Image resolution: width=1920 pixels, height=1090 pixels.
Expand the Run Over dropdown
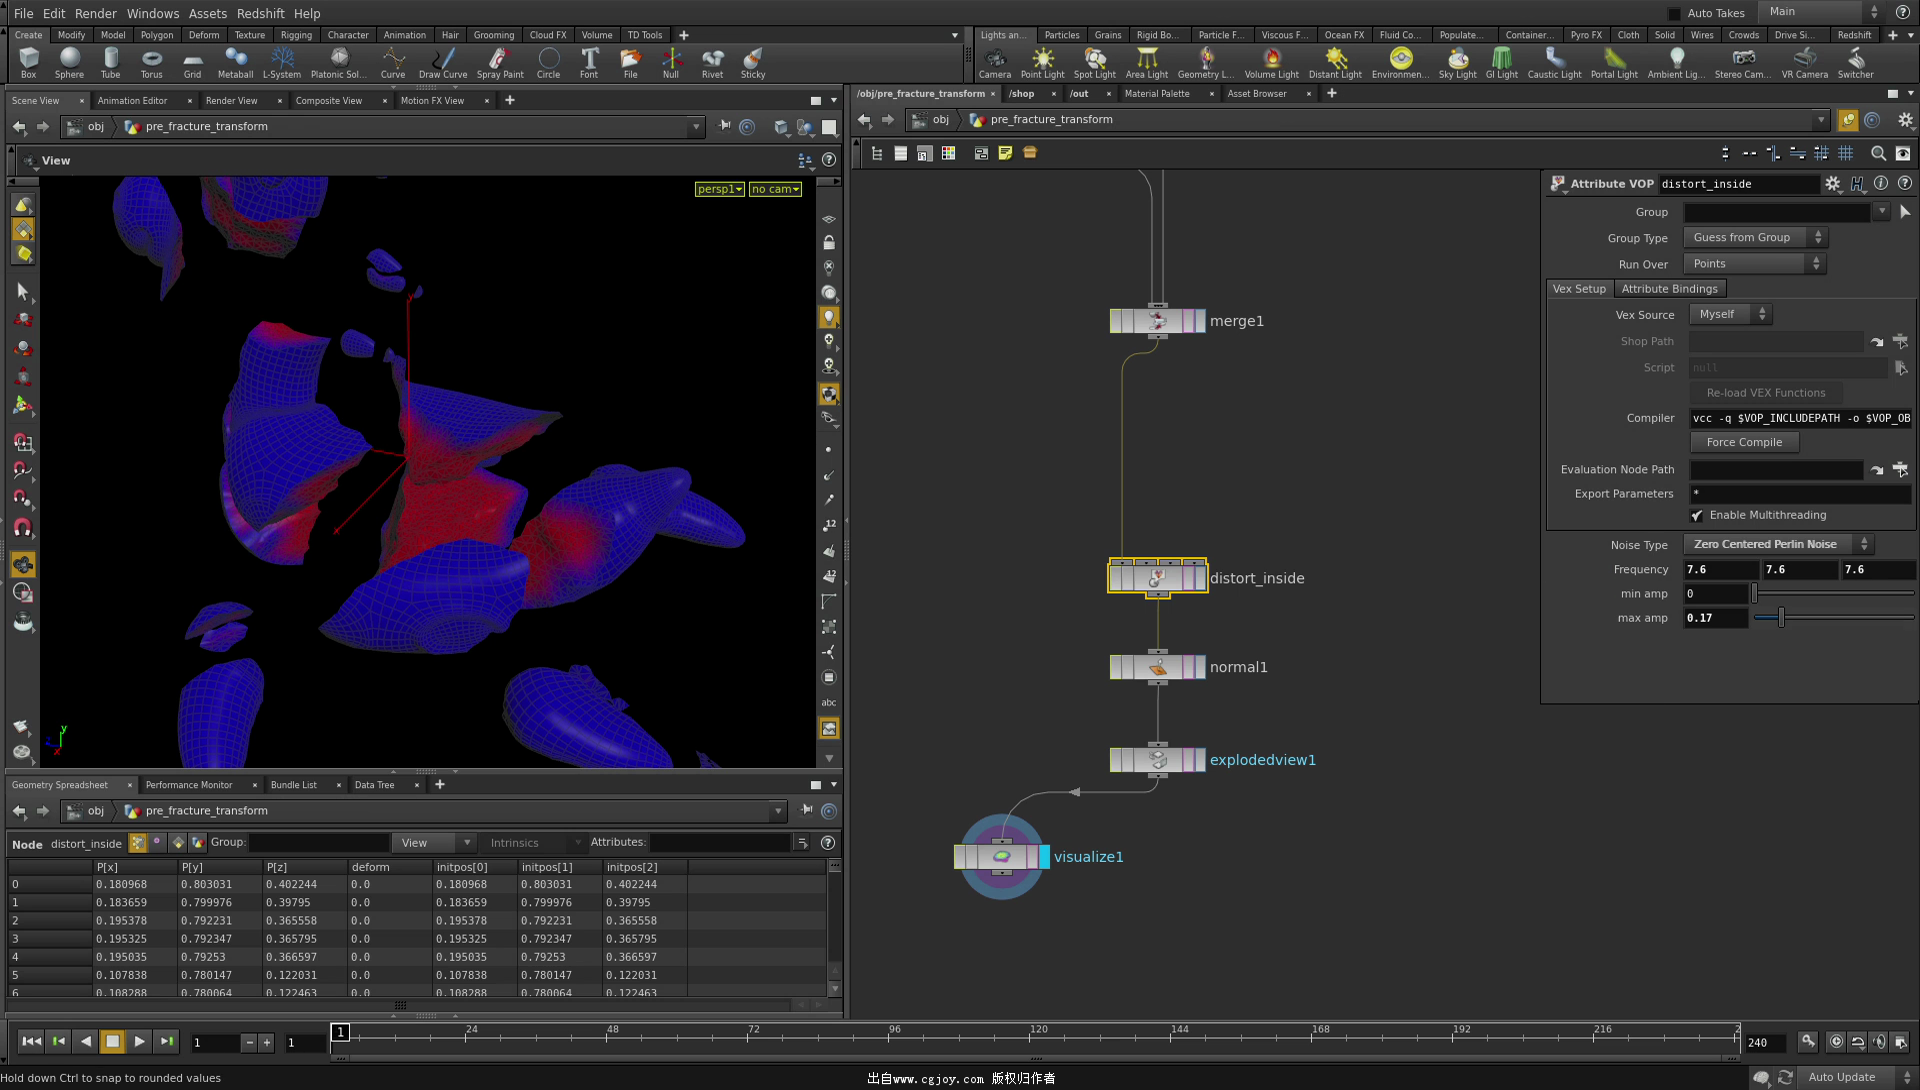pos(1754,262)
